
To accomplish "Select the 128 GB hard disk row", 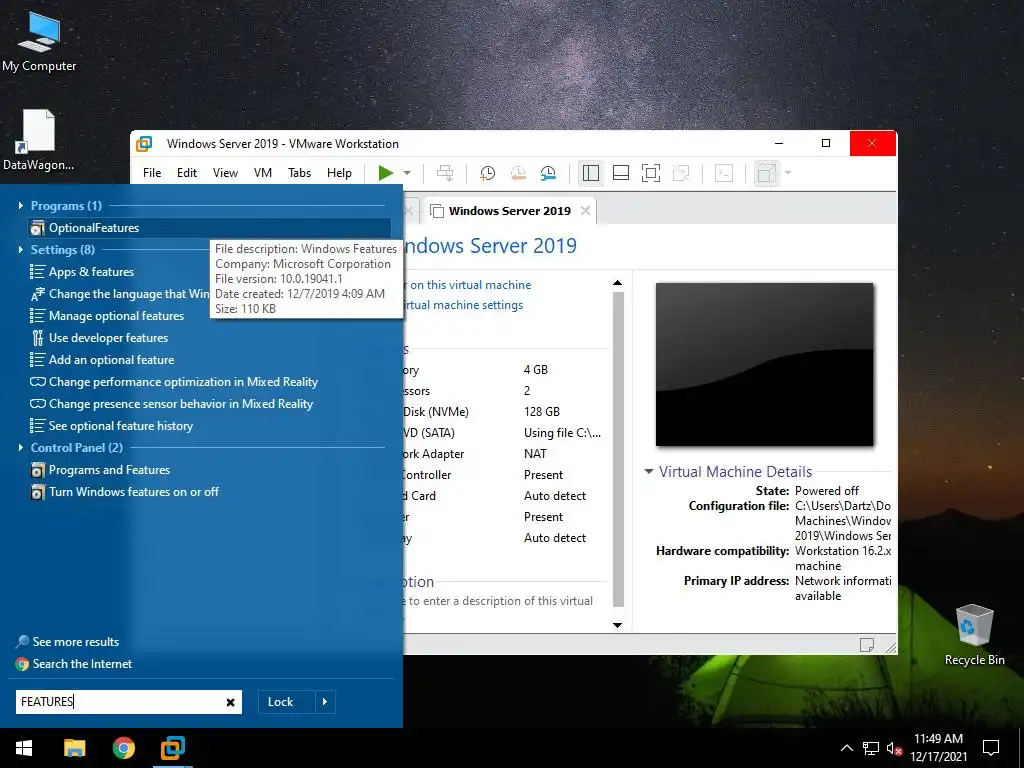I will (504, 412).
